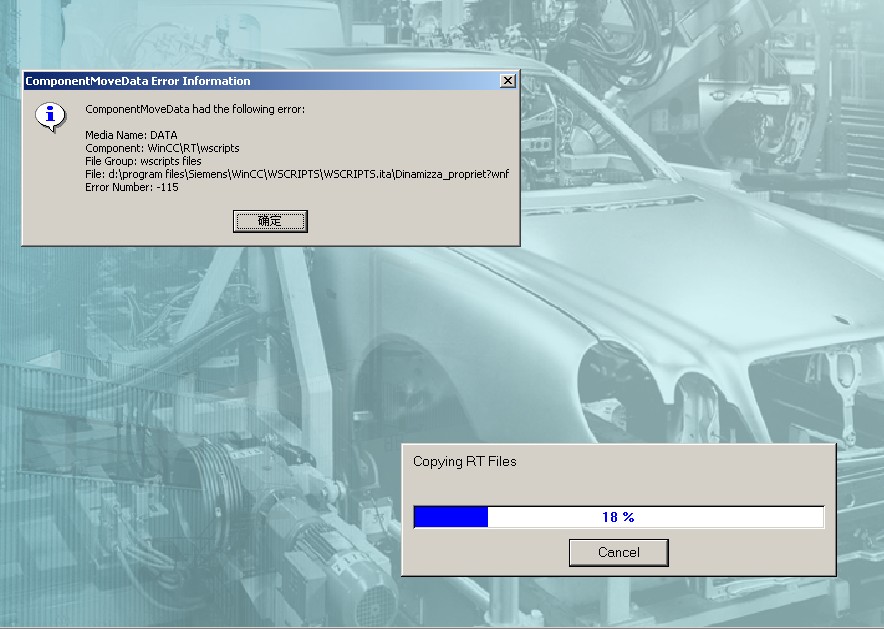Screen dimensions: 884x629
Task: Select the ComponentMoveData Error Information title bar
Action: pyautogui.click(x=271, y=81)
